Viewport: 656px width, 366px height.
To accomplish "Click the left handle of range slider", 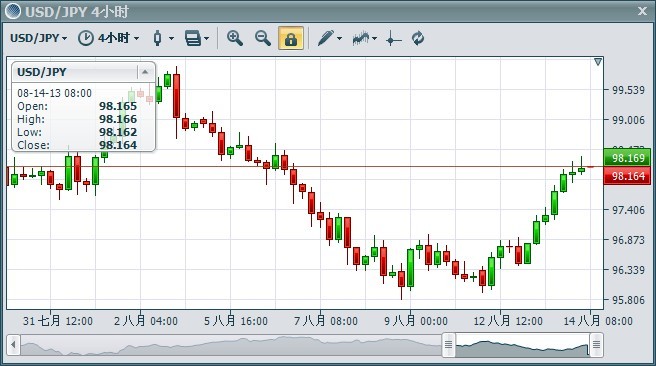I will (x=448, y=345).
